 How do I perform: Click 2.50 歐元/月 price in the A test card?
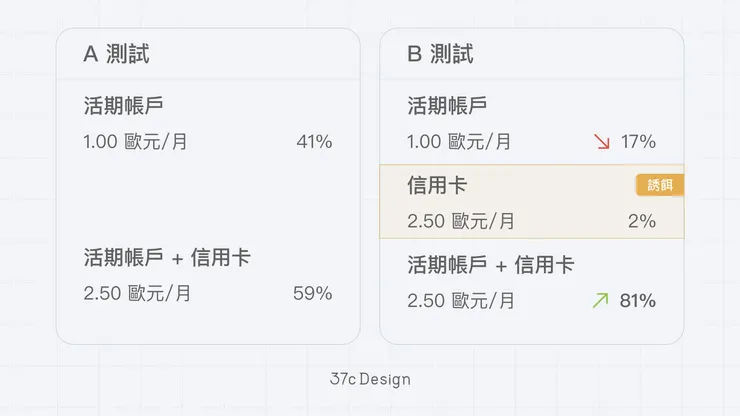(138, 294)
